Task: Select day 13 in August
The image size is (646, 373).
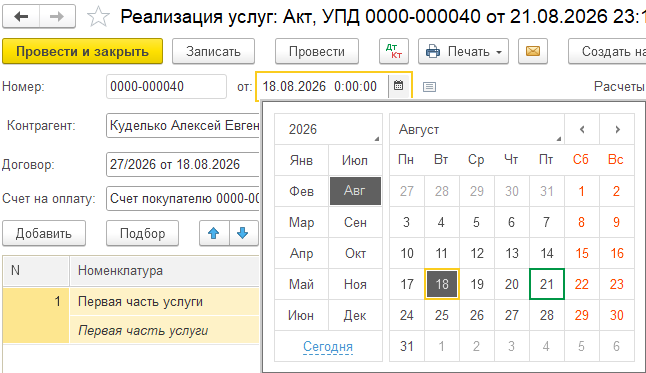Action: 512,253
